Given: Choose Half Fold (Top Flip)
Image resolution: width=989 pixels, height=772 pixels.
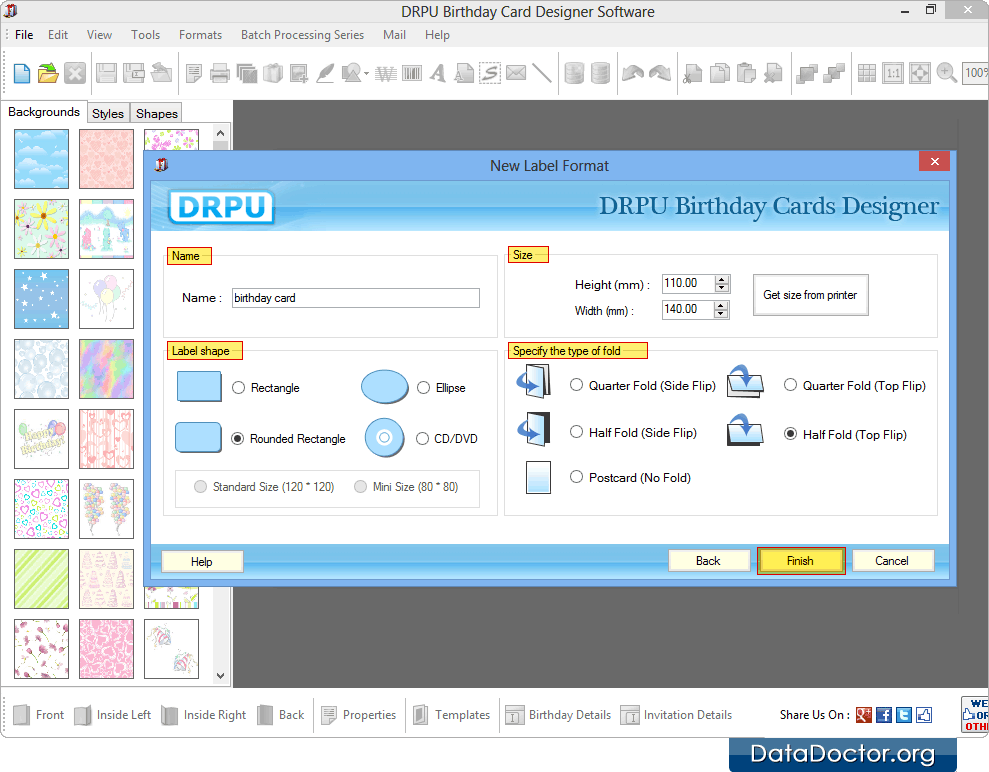Looking at the screenshot, I should click(790, 434).
